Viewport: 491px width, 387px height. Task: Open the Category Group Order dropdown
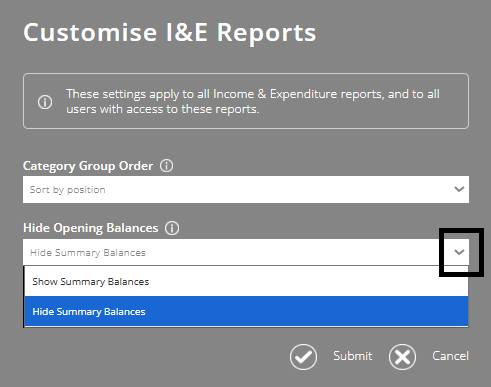pos(246,189)
